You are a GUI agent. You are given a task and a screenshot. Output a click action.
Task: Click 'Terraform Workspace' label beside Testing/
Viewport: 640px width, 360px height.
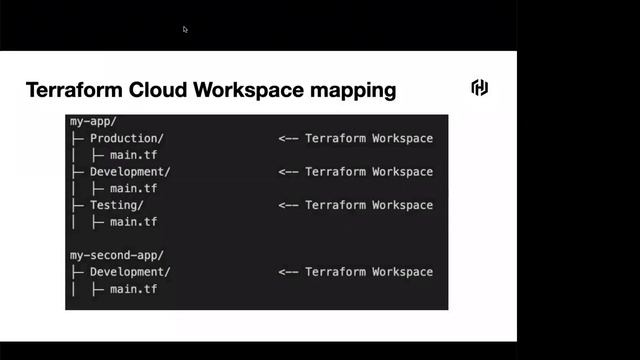(x=369, y=205)
